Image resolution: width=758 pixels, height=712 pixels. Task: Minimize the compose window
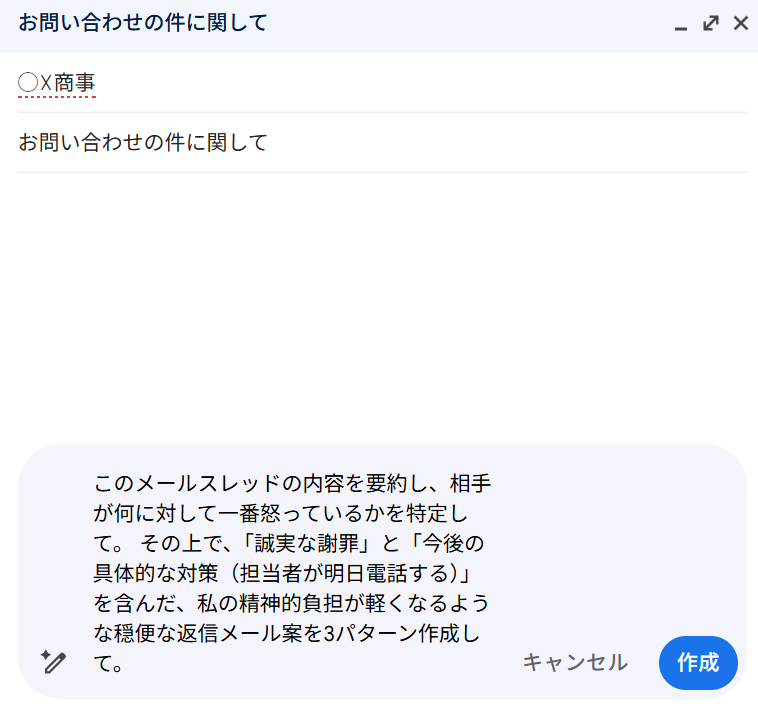[x=681, y=24]
